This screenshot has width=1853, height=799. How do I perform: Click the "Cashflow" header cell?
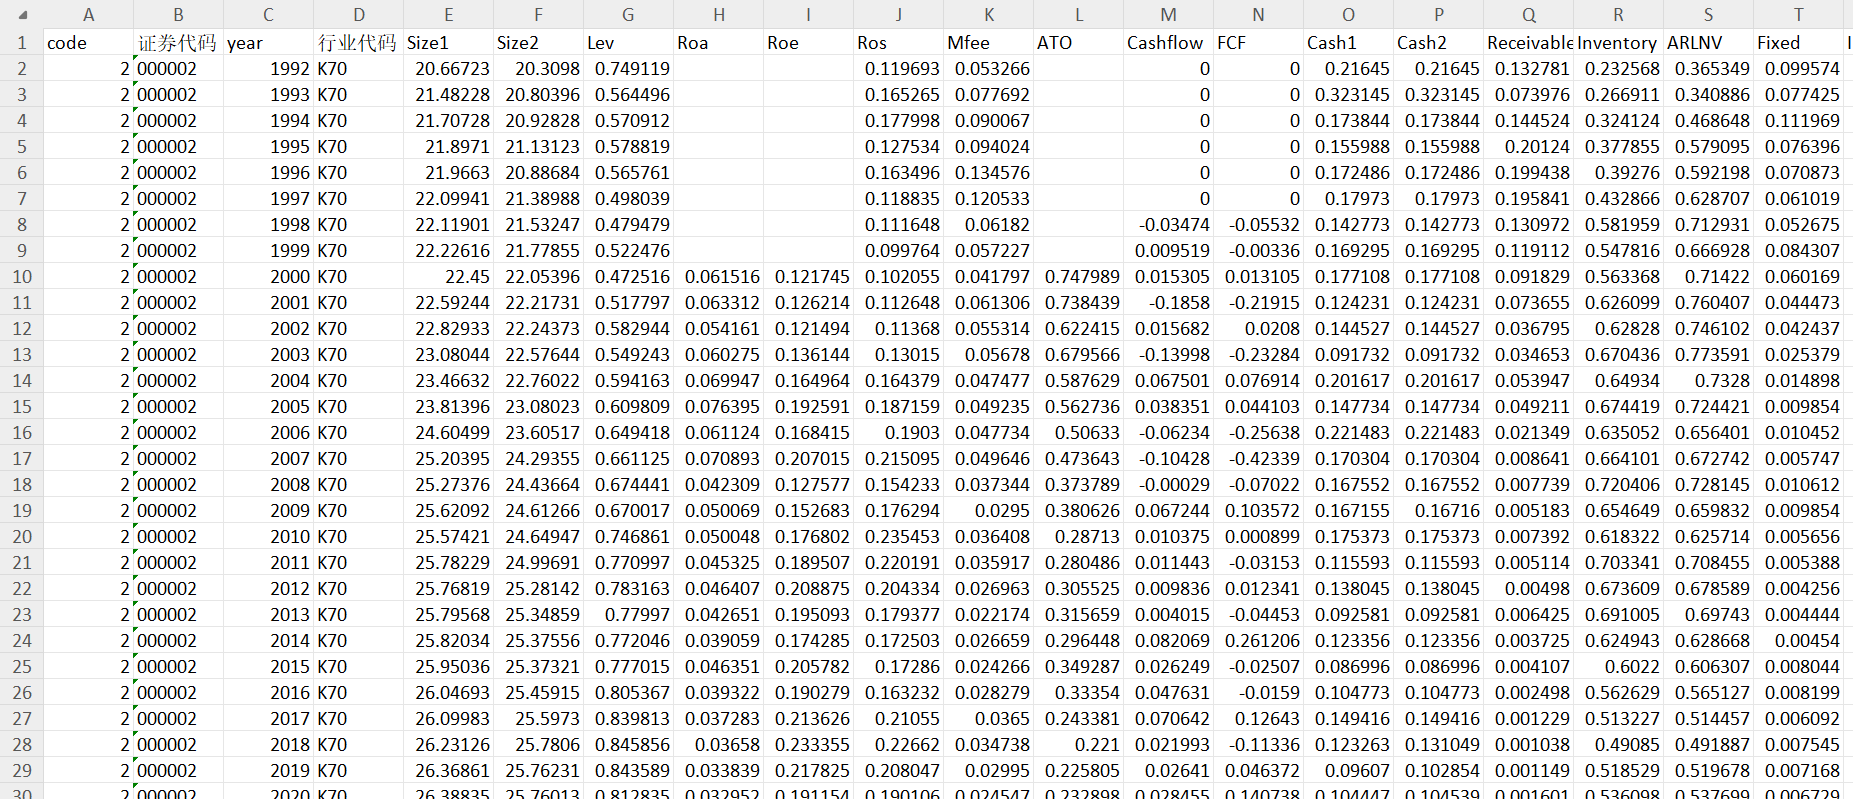tap(1169, 43)
